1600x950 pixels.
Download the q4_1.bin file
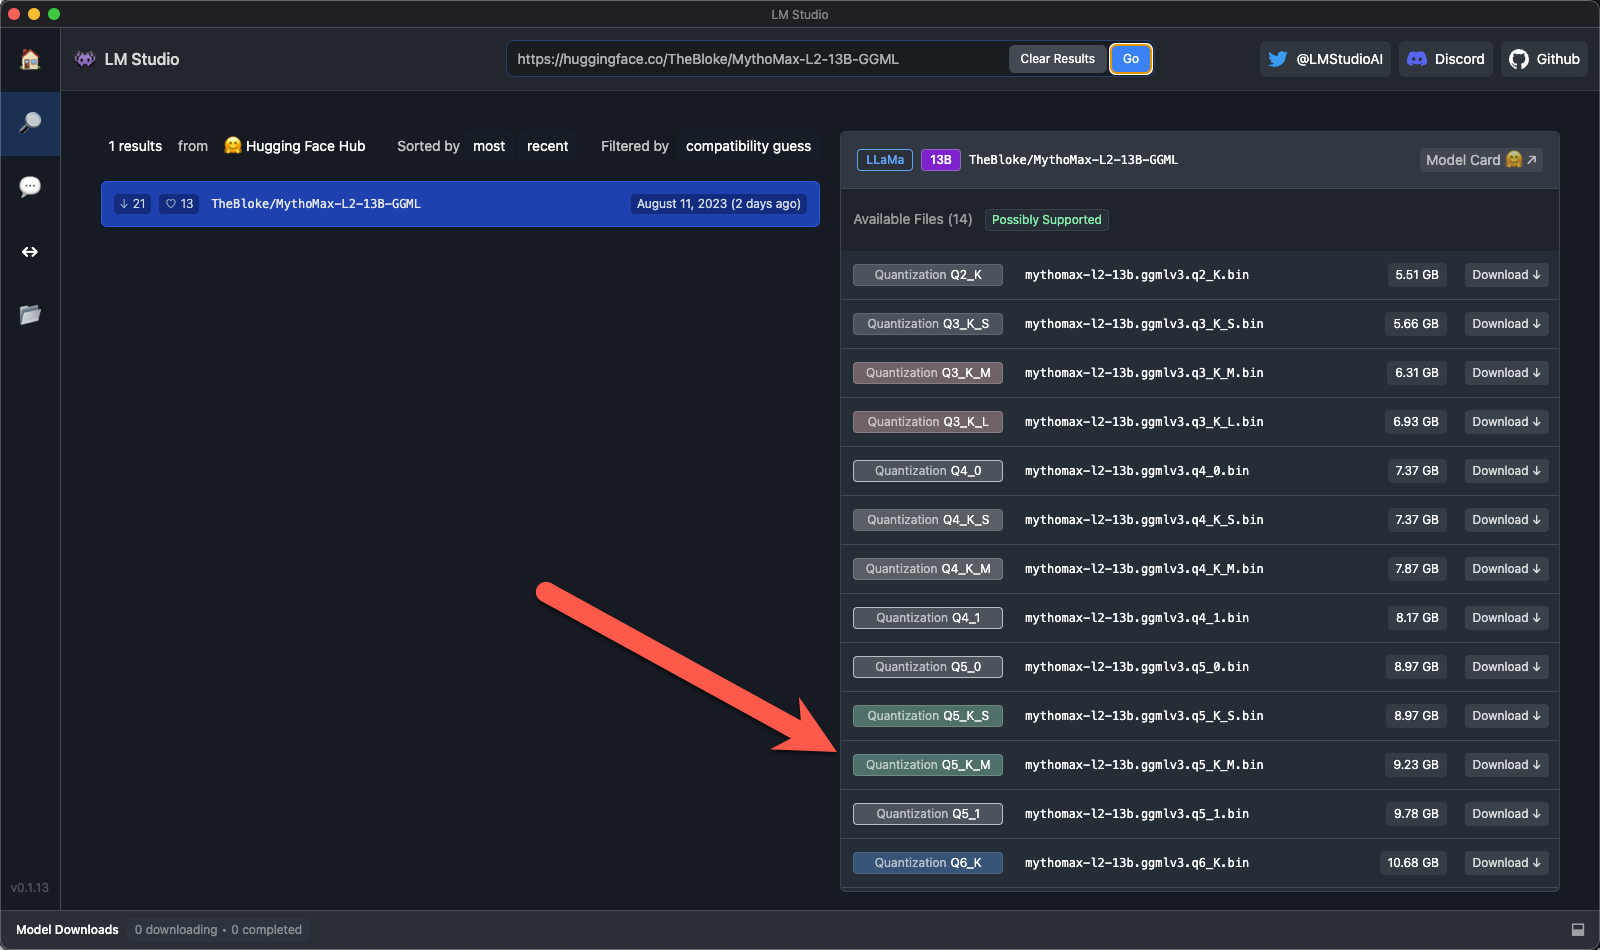(1506, 618)
